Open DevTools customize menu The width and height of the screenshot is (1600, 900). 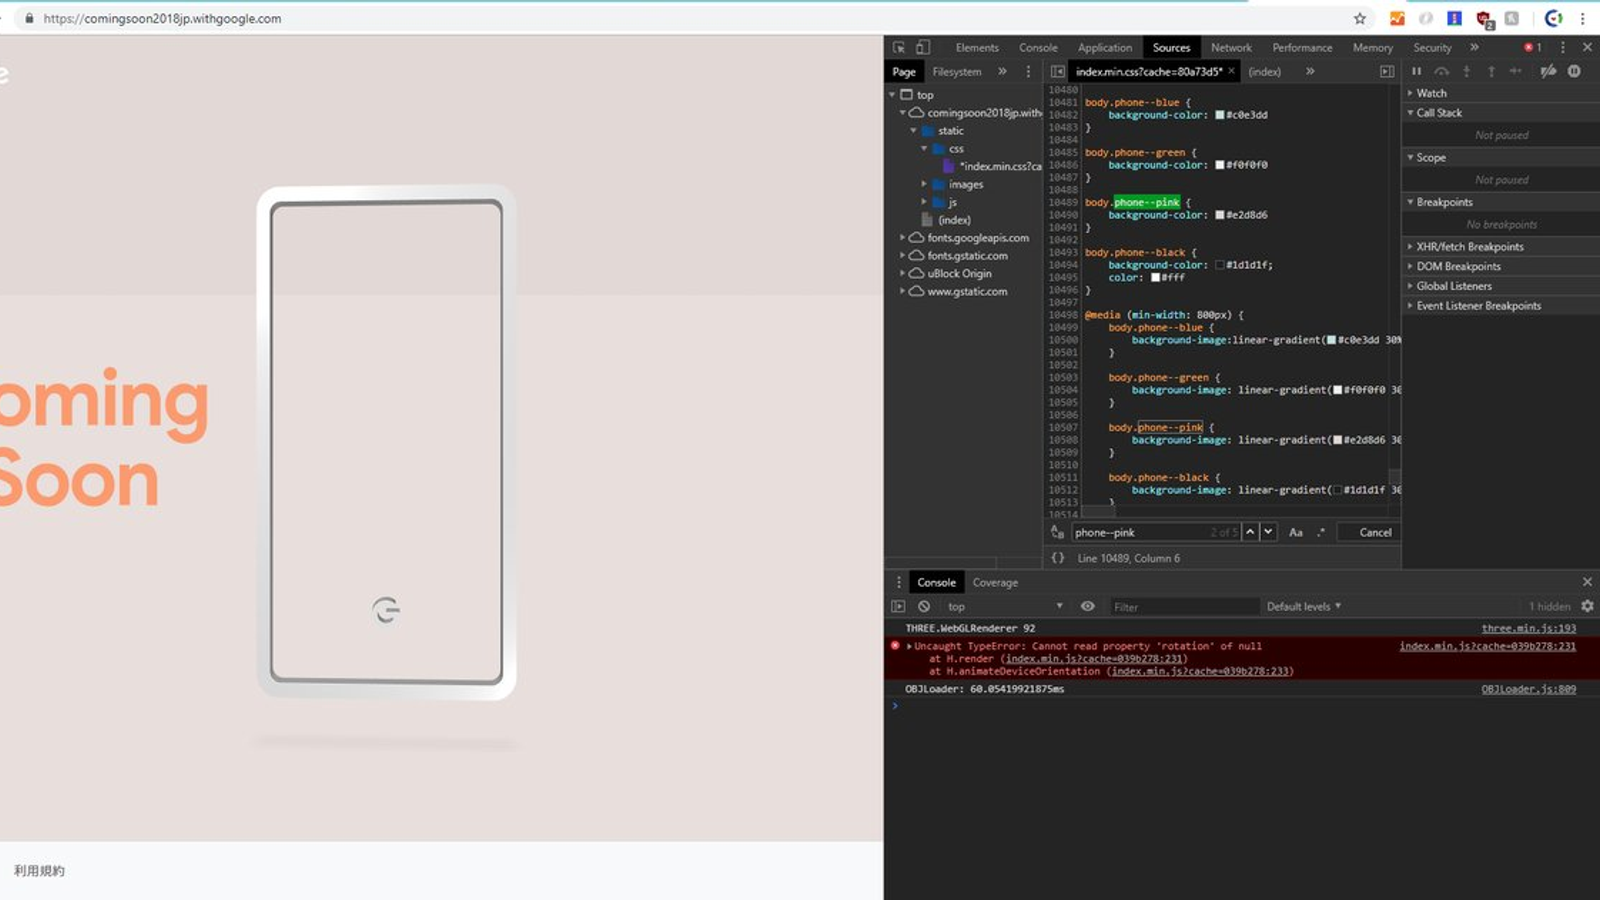pyautogui.click(x=1562, y=47)
